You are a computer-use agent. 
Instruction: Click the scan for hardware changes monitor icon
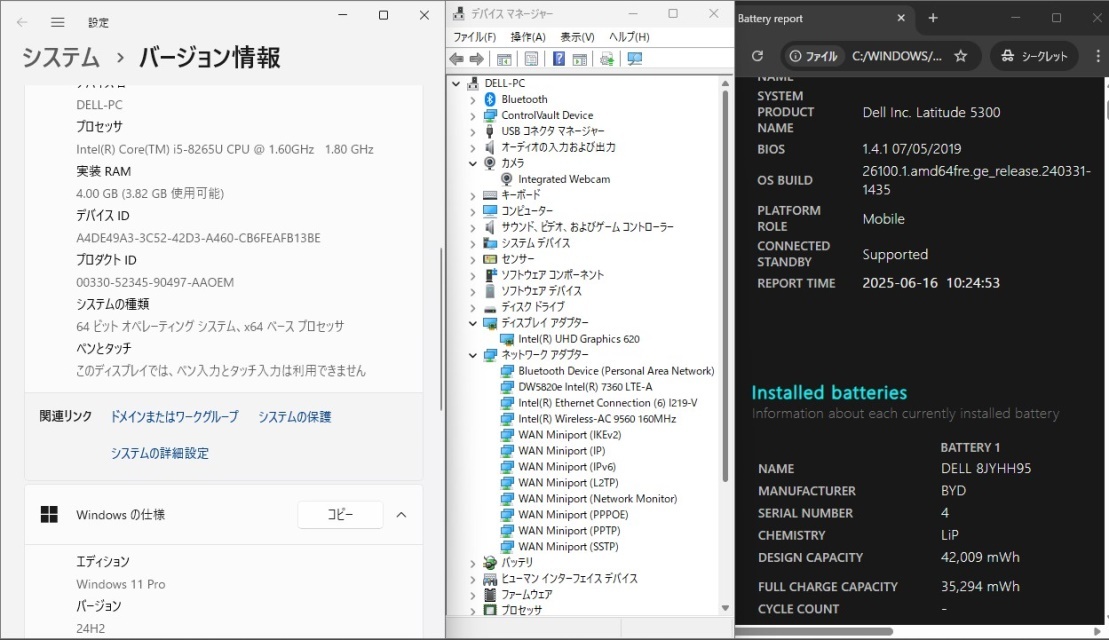click(x=635, y=59)
